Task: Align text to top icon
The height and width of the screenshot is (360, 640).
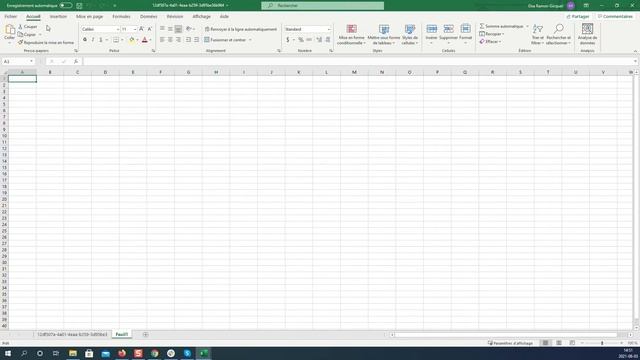Action: click(162, 29)
